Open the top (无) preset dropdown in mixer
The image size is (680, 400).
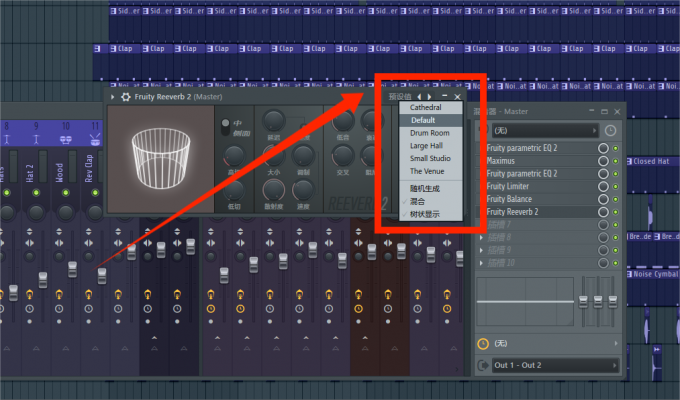click(545, 131)
